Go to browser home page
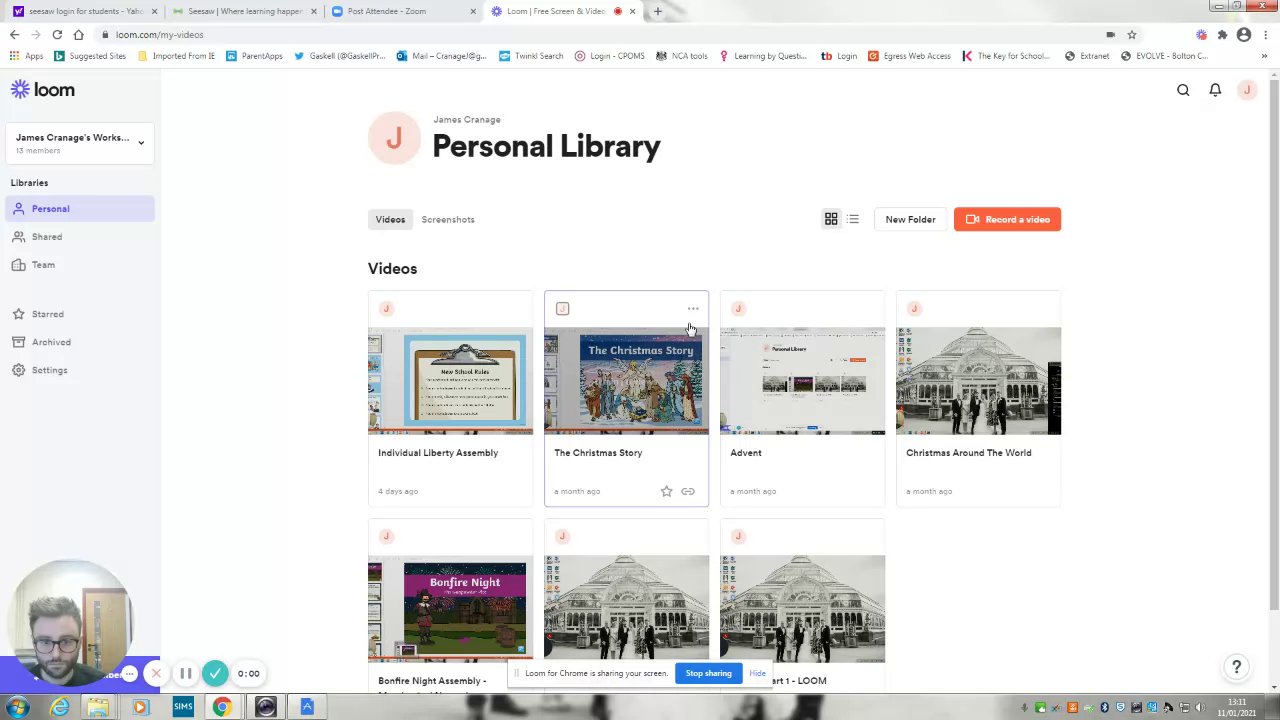The height and width of the screenshot is (720, 1280). [78, 34]
